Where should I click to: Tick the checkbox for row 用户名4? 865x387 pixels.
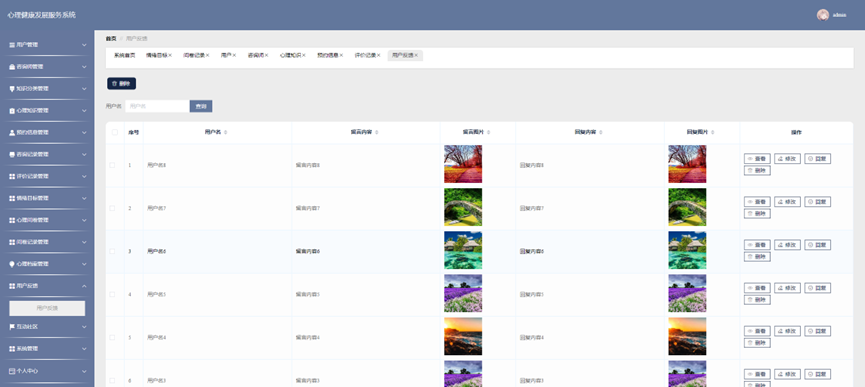(x=112, y=337)
